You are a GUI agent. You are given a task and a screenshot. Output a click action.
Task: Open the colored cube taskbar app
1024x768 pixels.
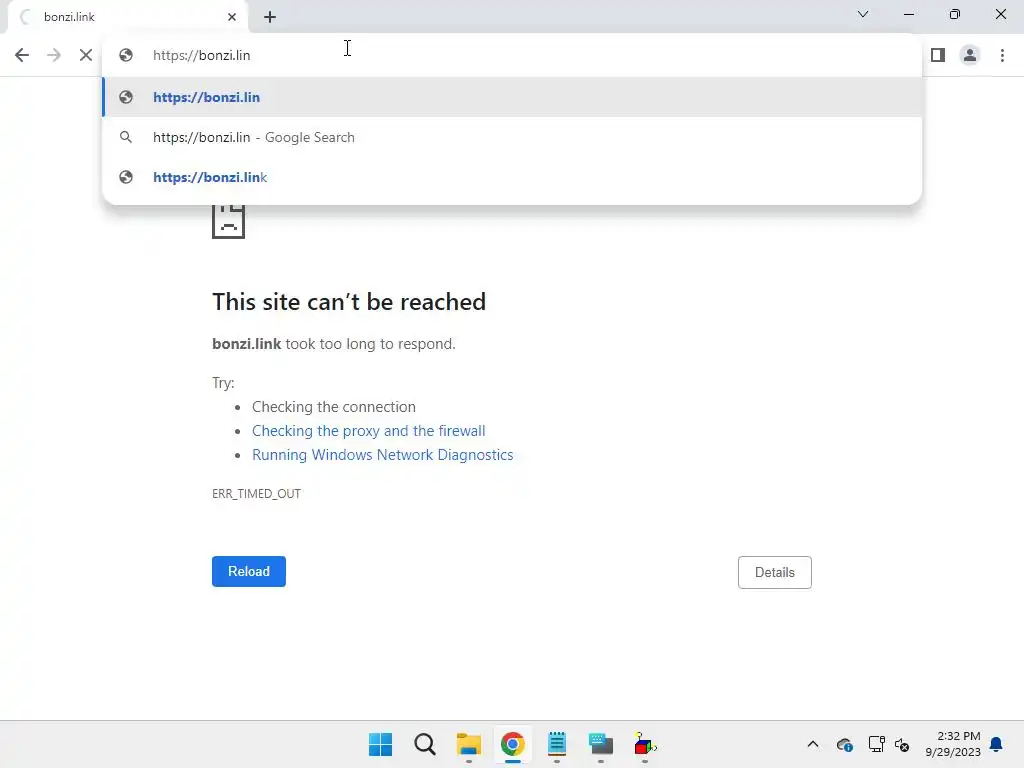pos(645,744)
